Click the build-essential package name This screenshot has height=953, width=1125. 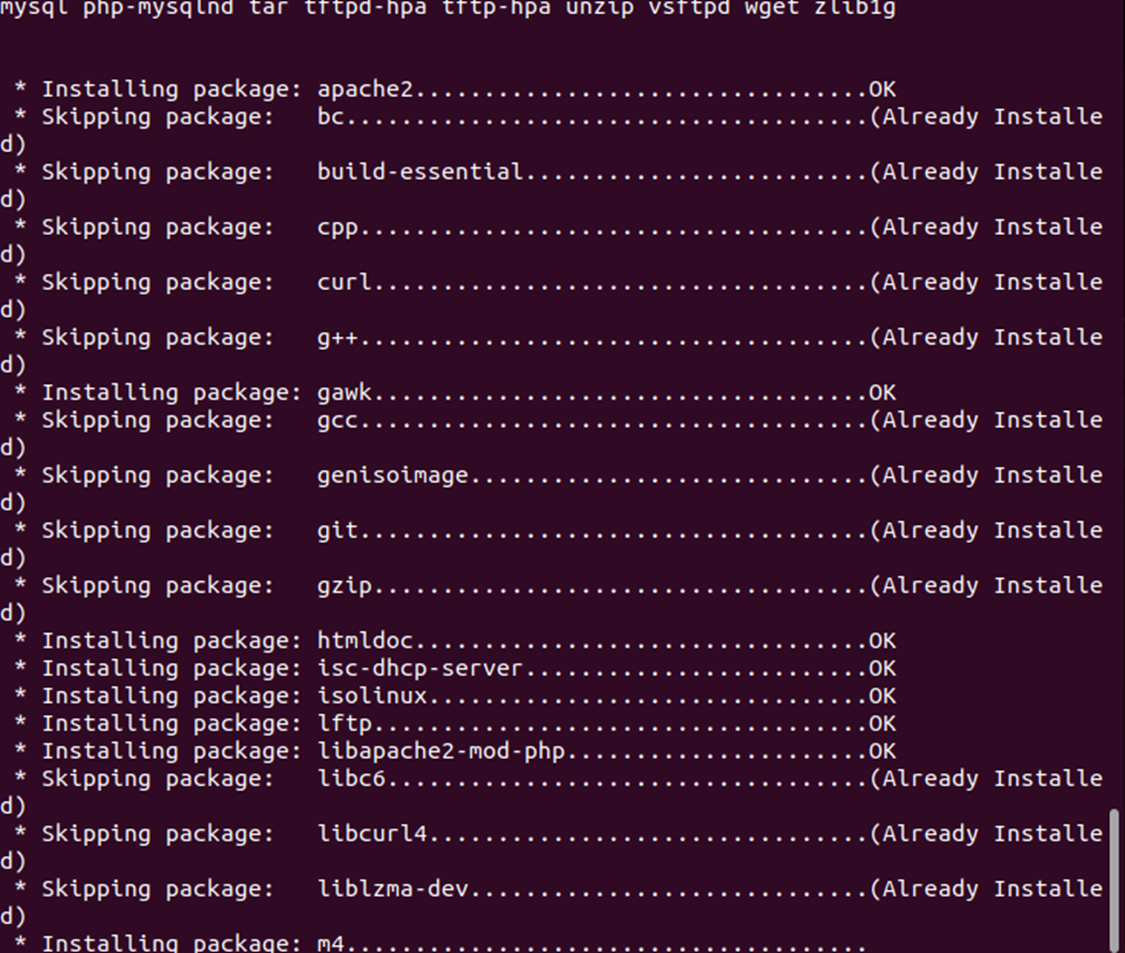coord(420,172)
